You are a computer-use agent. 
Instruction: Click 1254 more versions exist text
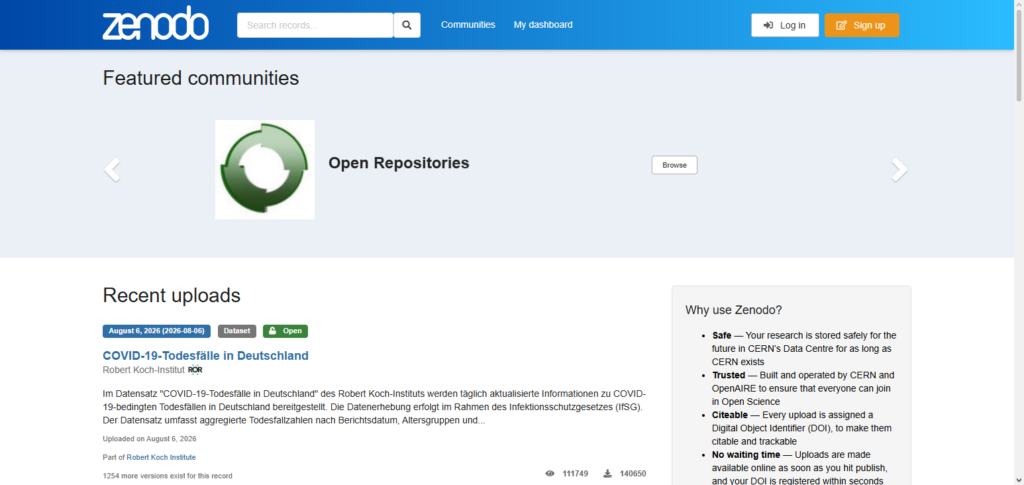click(167, 475)
